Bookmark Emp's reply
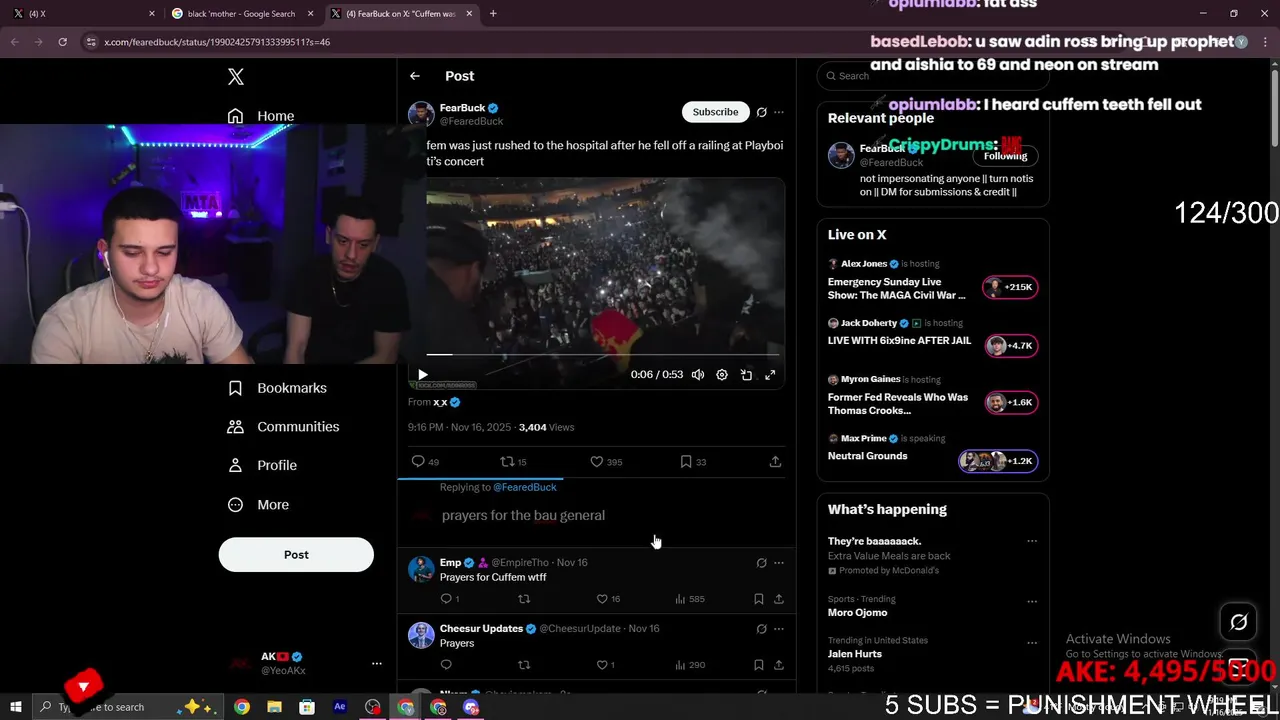The image size is (1280, 720). point(759,599)
